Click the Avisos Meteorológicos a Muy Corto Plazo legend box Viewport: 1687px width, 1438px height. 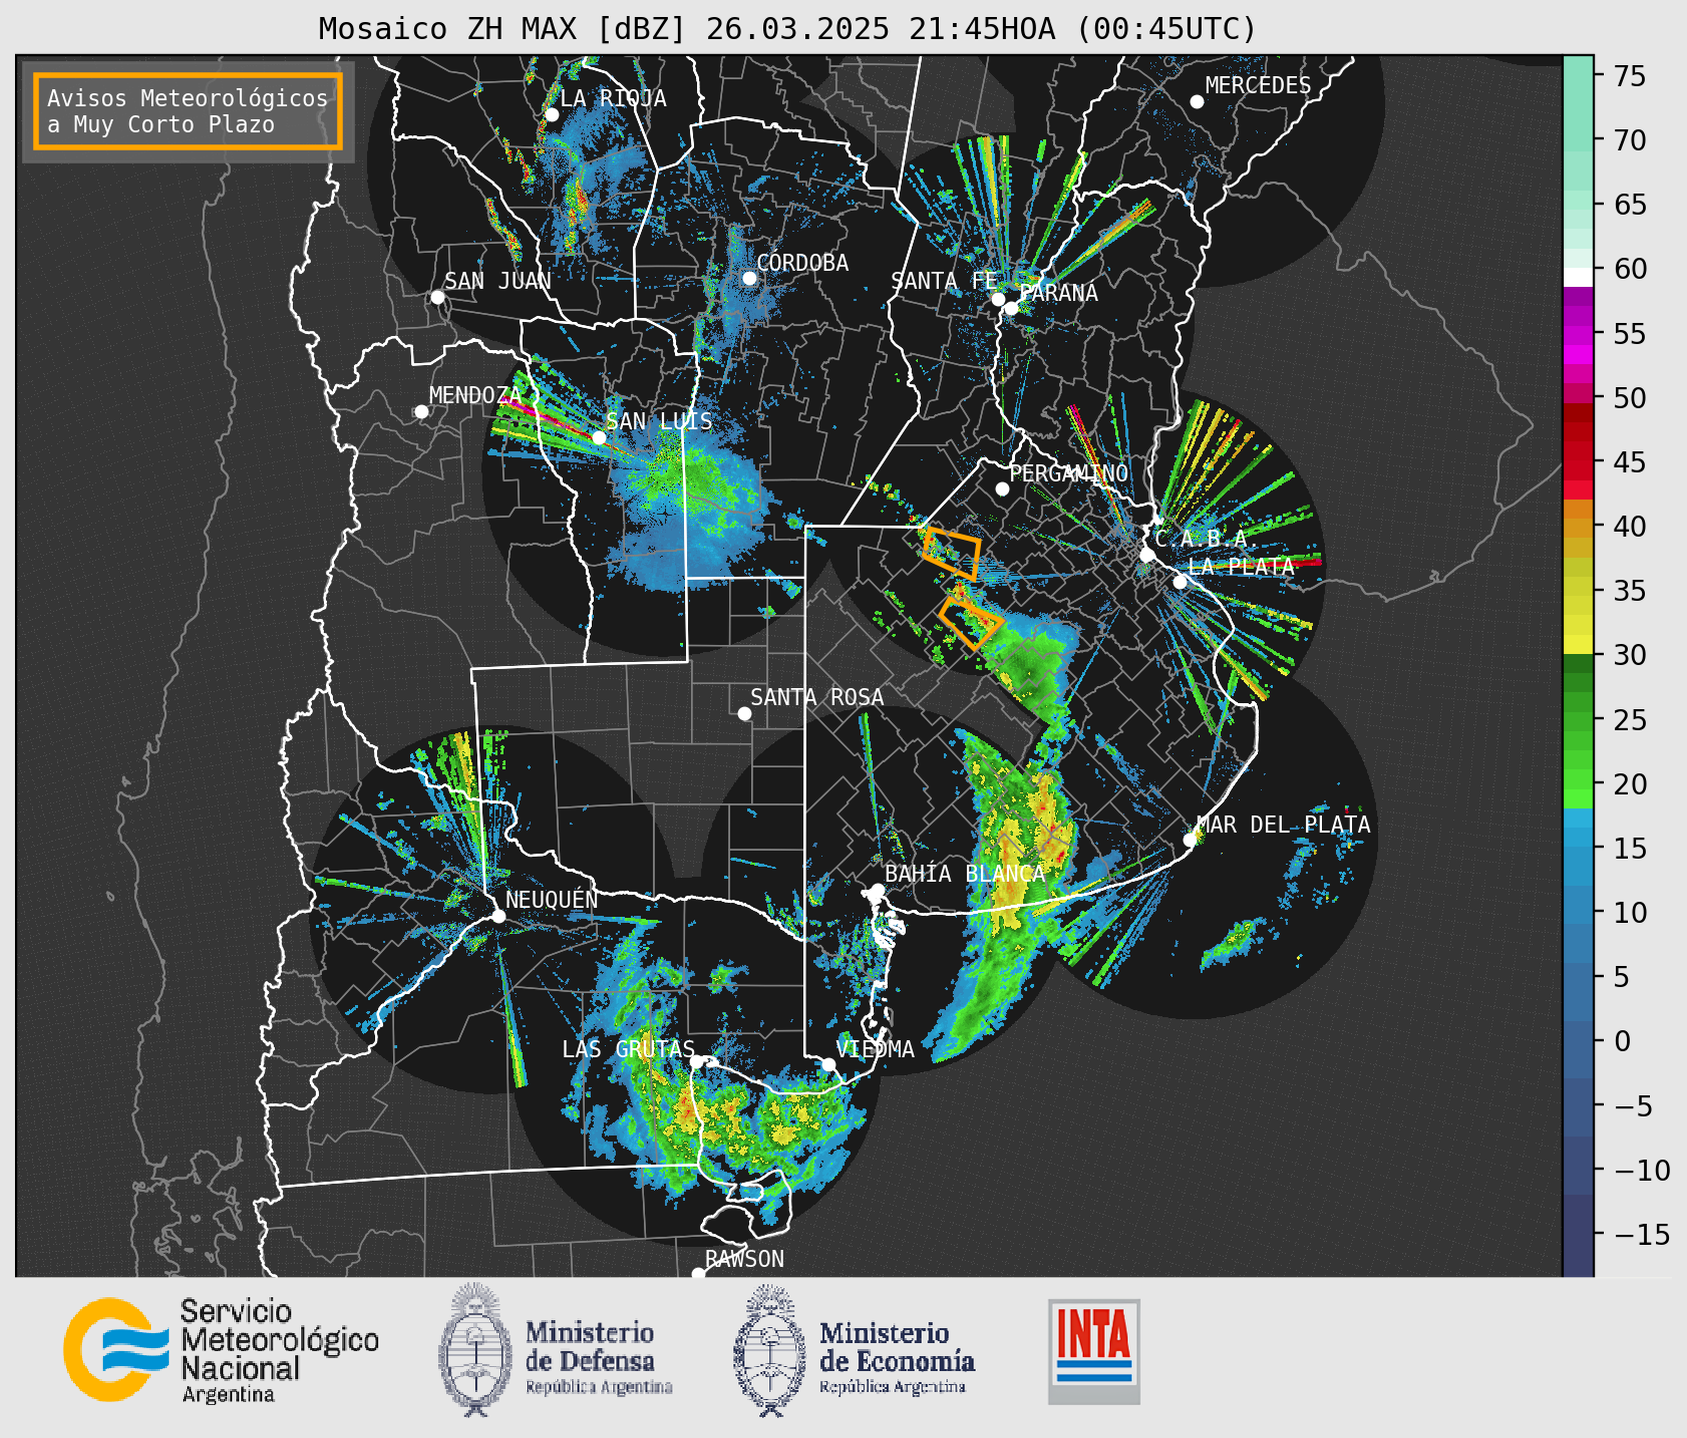click(188, 111)
